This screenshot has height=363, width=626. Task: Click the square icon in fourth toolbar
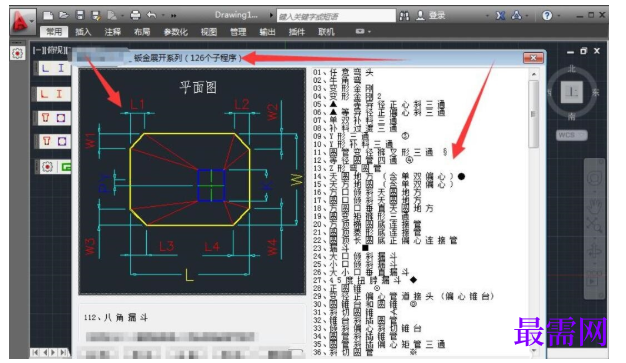[62, 141]
